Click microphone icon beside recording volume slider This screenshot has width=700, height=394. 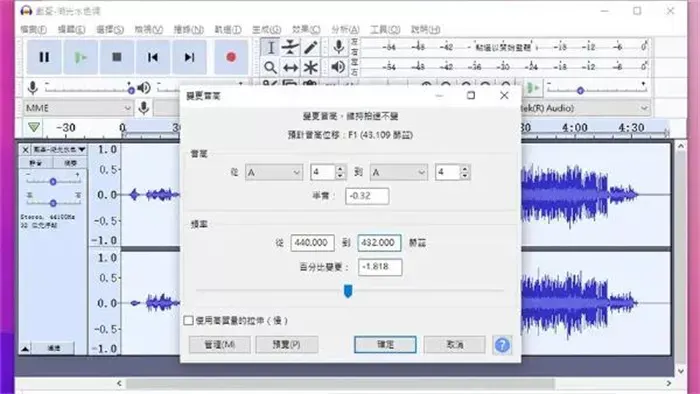tap(33, 88)
